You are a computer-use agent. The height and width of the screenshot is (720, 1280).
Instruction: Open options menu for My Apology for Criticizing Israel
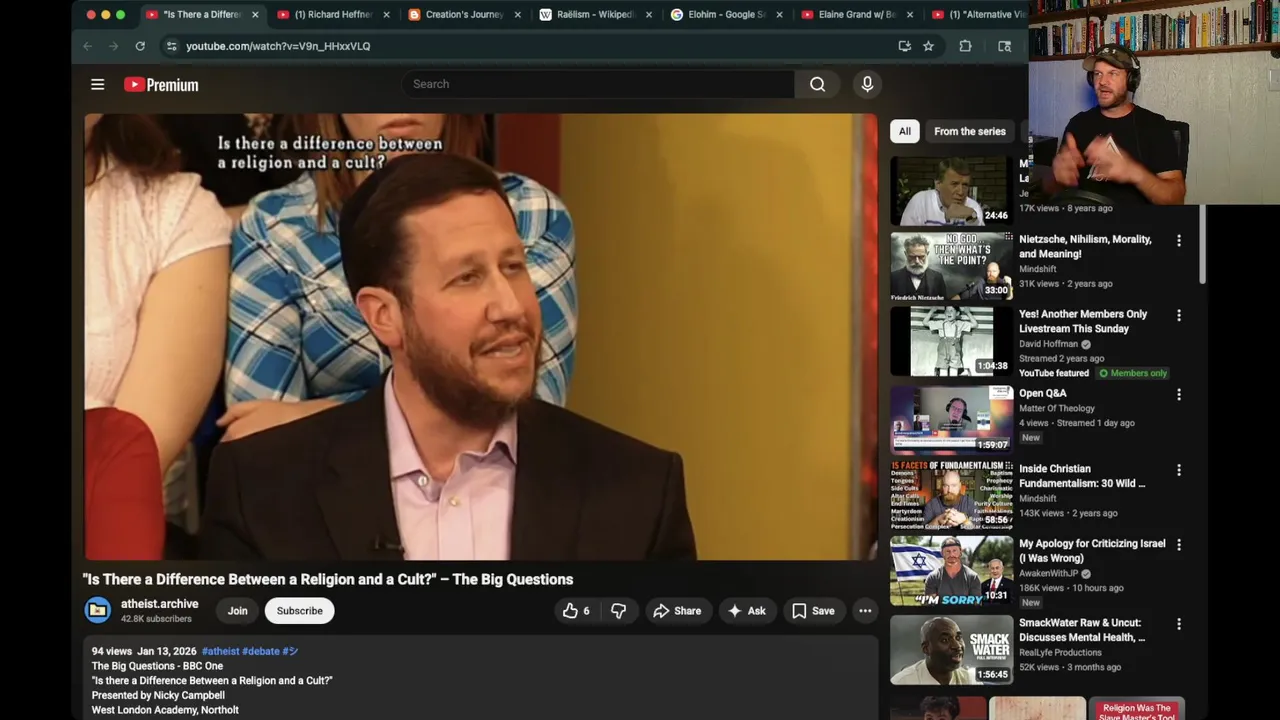coord(1178,545)
